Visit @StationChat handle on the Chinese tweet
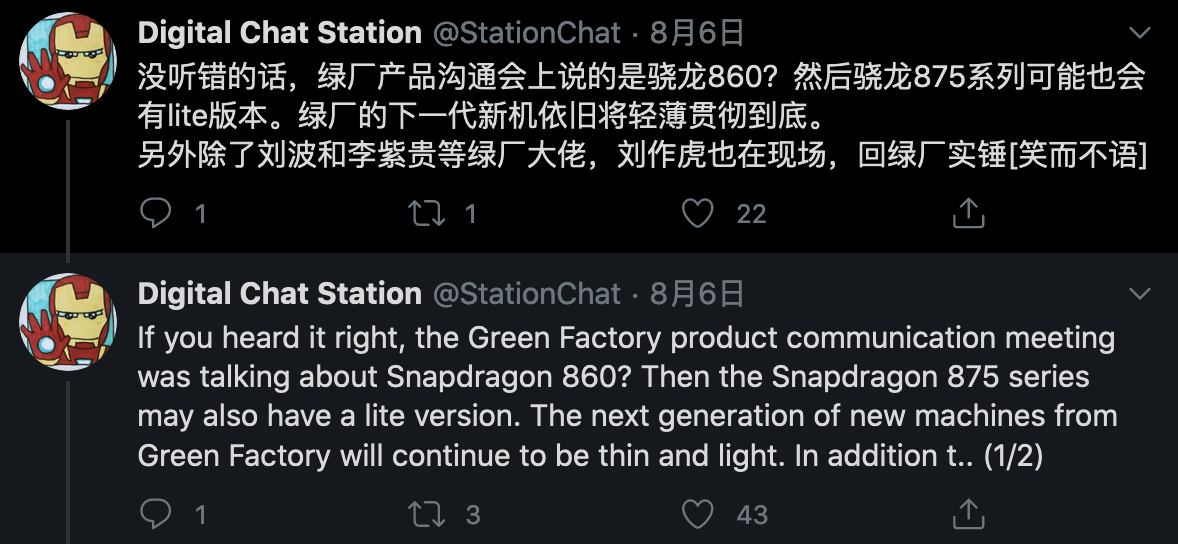 click(526, 33)
